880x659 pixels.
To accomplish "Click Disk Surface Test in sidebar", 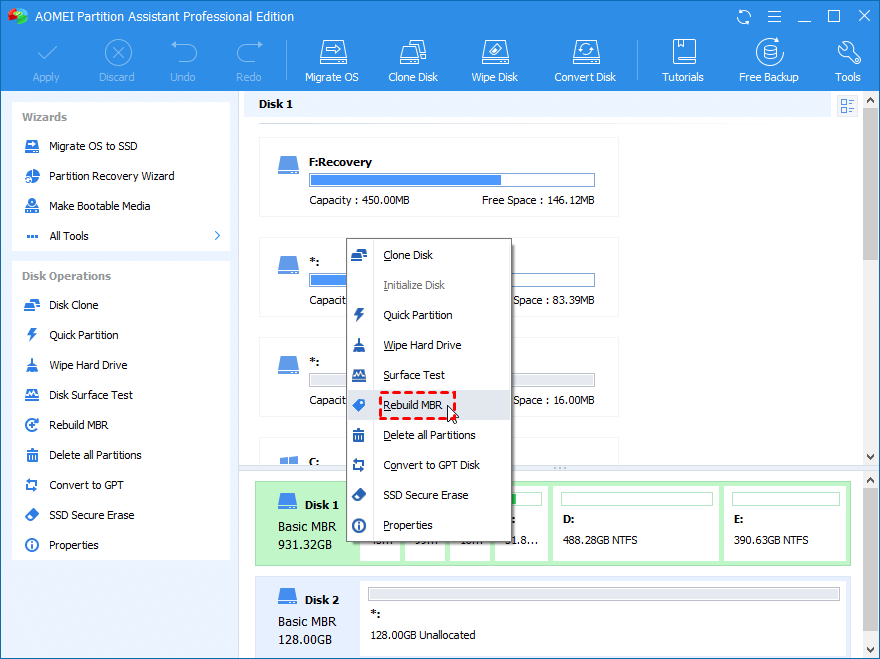I will pos(91,395).
